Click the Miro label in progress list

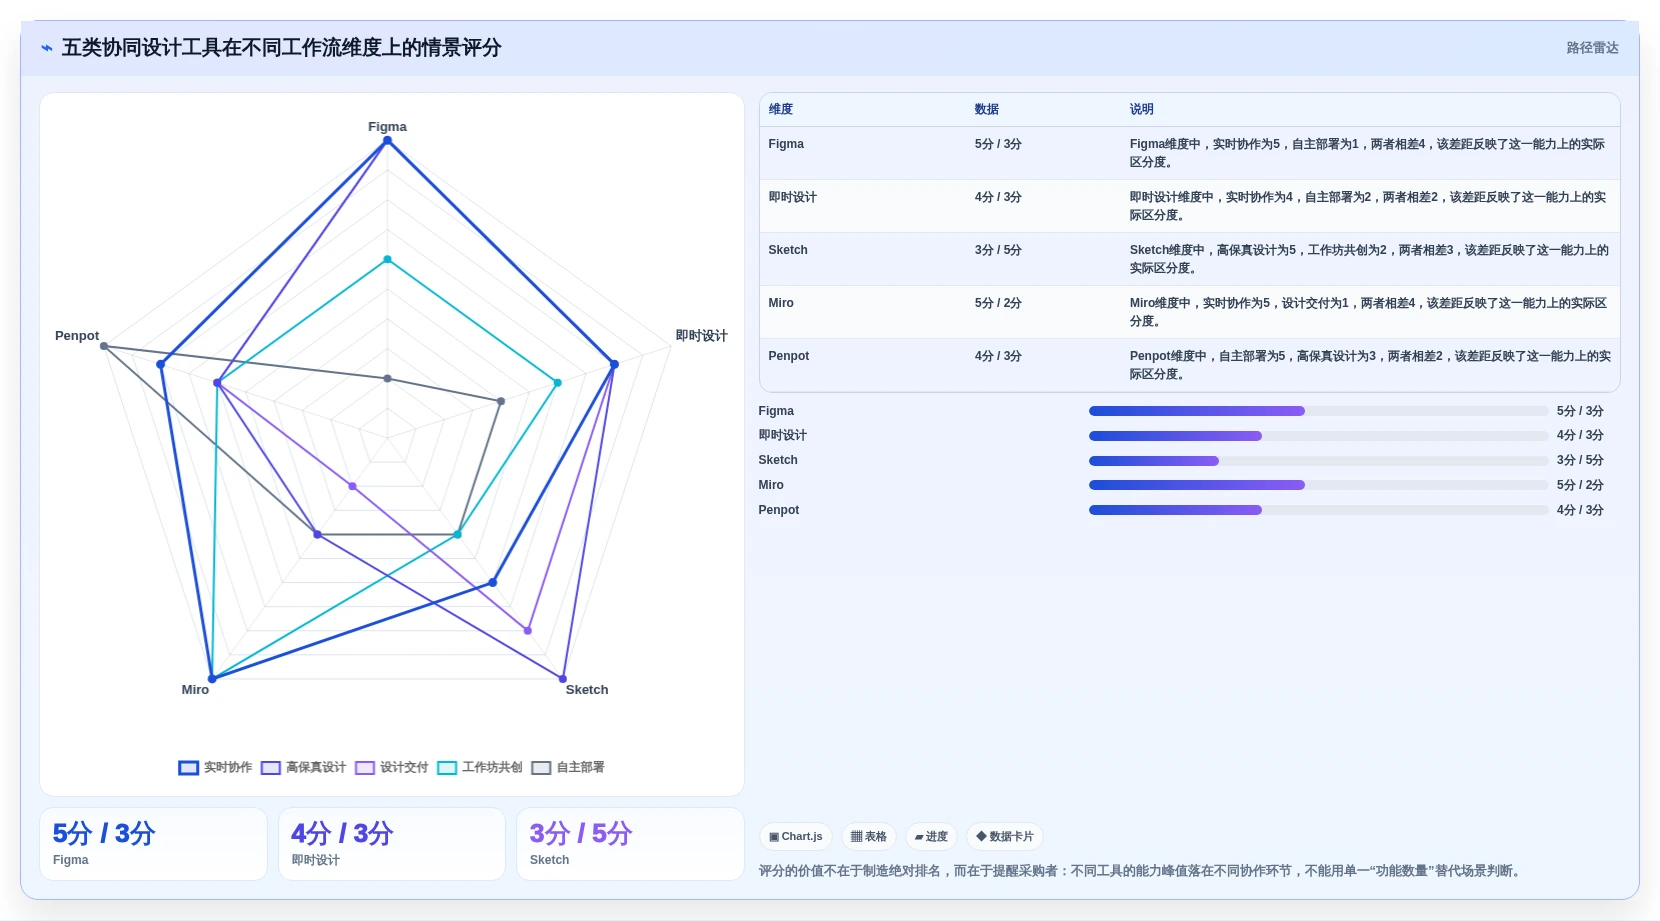pyautogui.click(x=771, y=485)
